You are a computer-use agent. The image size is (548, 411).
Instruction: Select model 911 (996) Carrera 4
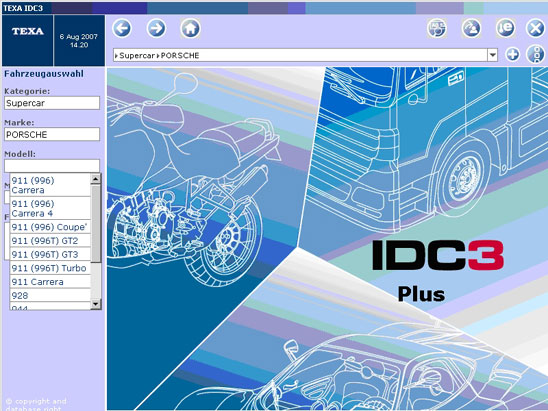tap(50, 208)
